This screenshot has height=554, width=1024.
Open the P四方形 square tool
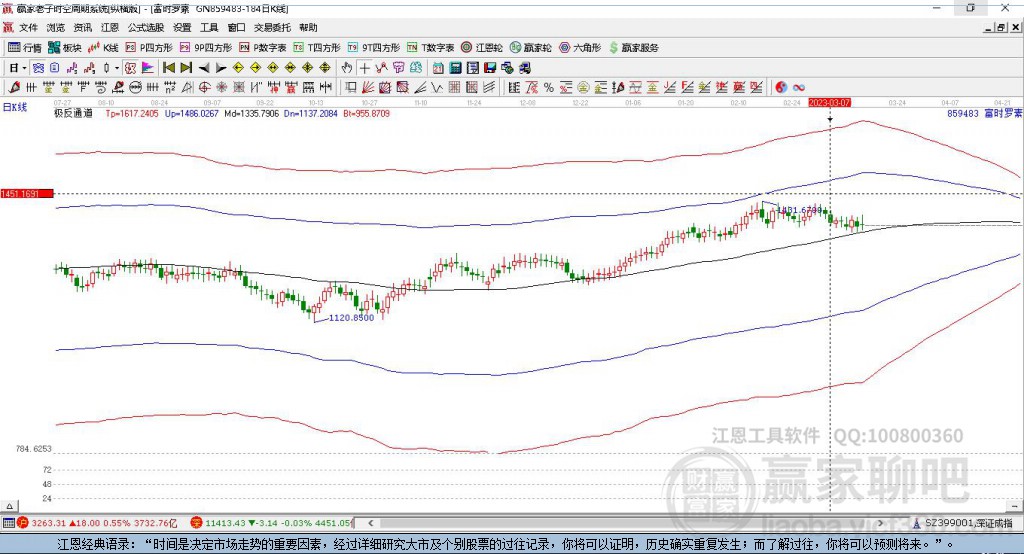(149, 48)
